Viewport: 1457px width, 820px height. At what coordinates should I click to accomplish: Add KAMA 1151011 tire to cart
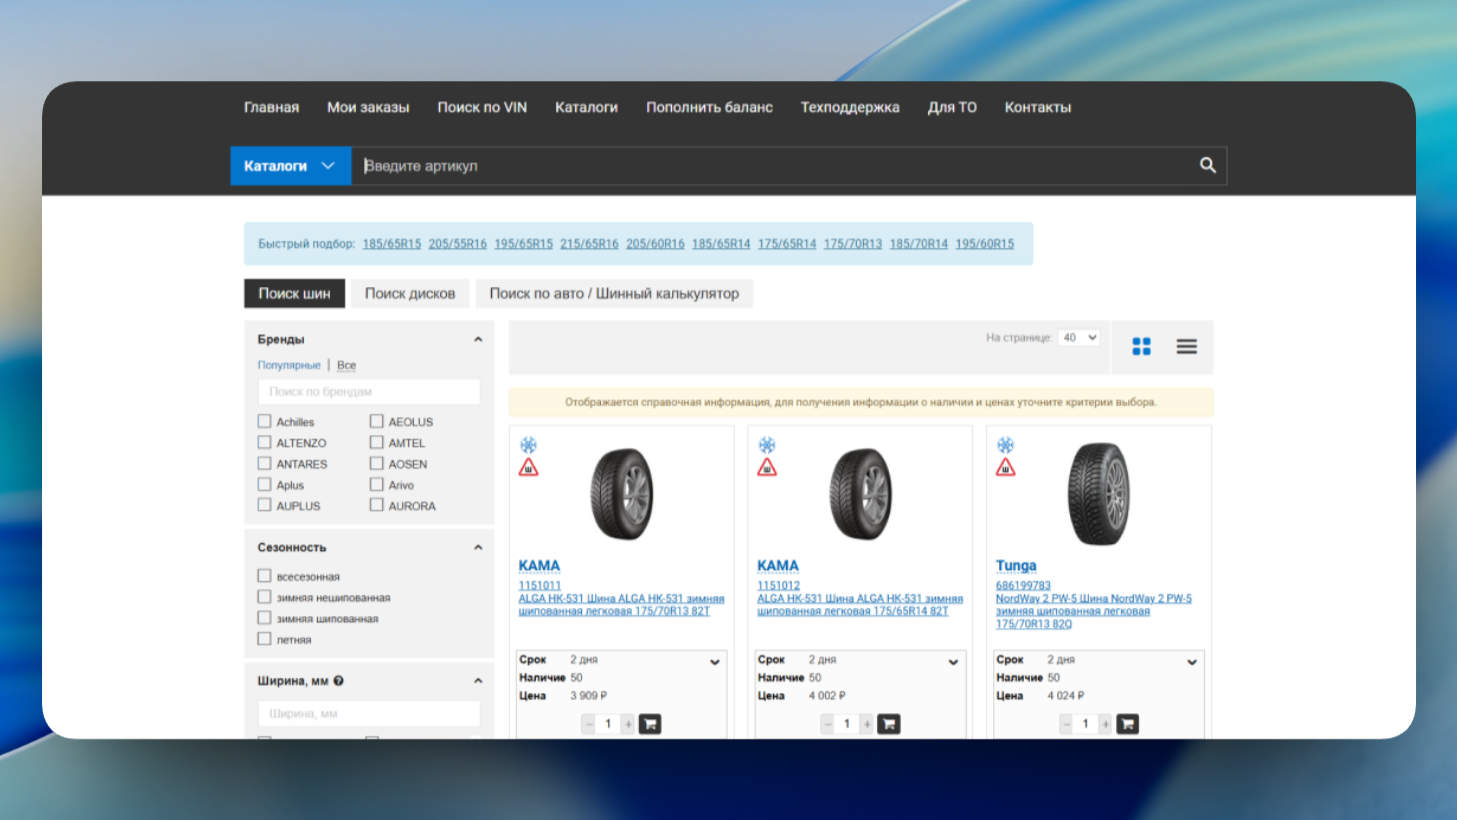coord(650,724)
